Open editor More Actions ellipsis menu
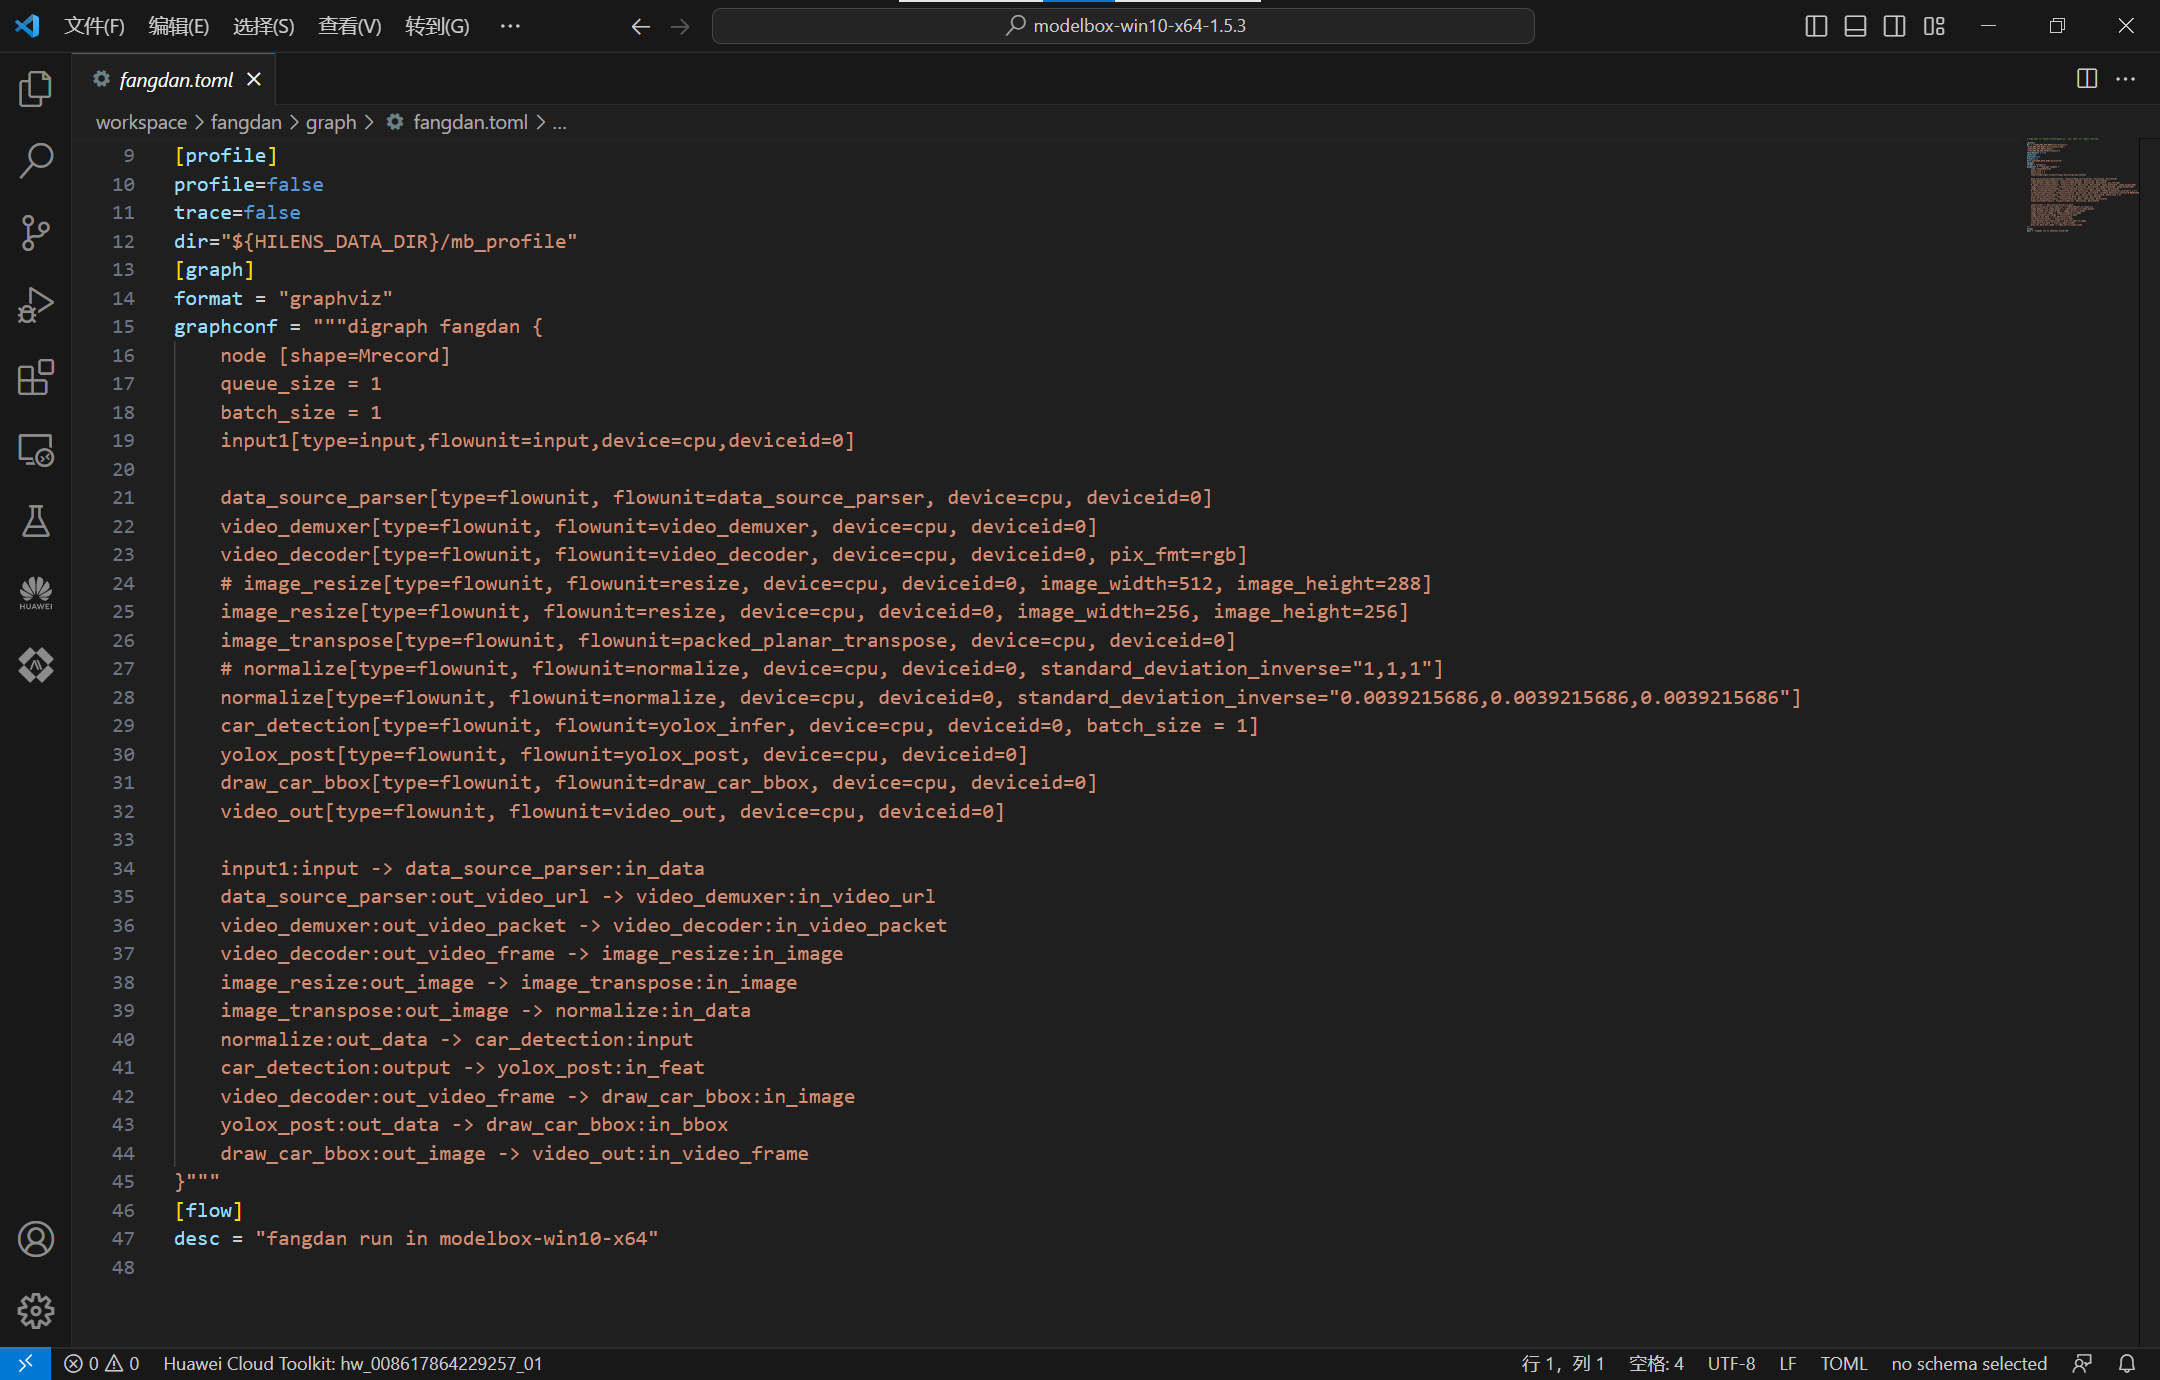 [2126, 79]
